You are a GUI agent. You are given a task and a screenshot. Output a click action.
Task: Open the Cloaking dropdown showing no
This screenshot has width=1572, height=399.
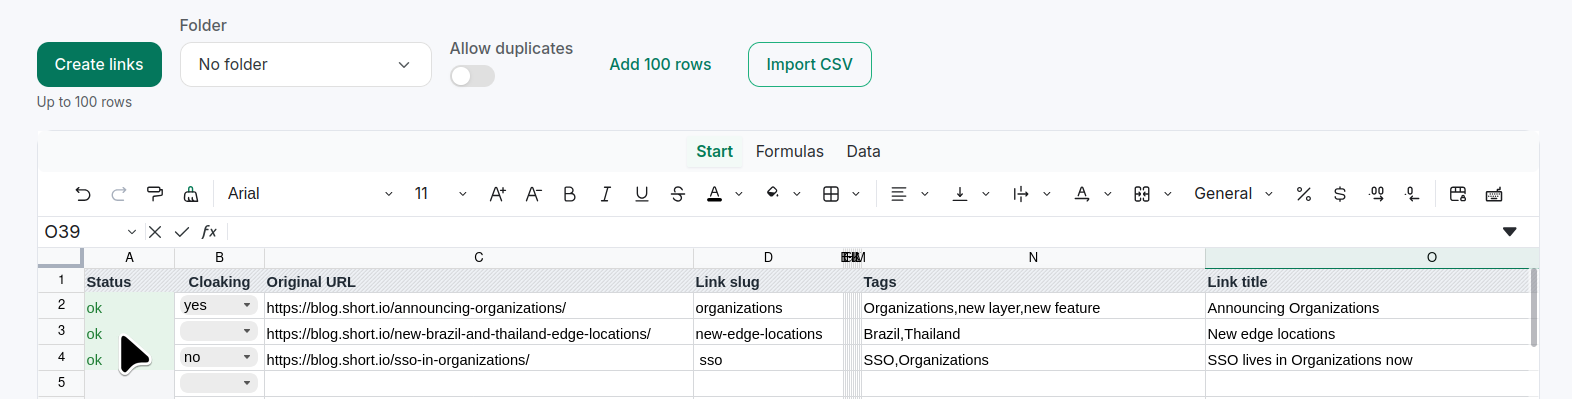coord(219,357)
